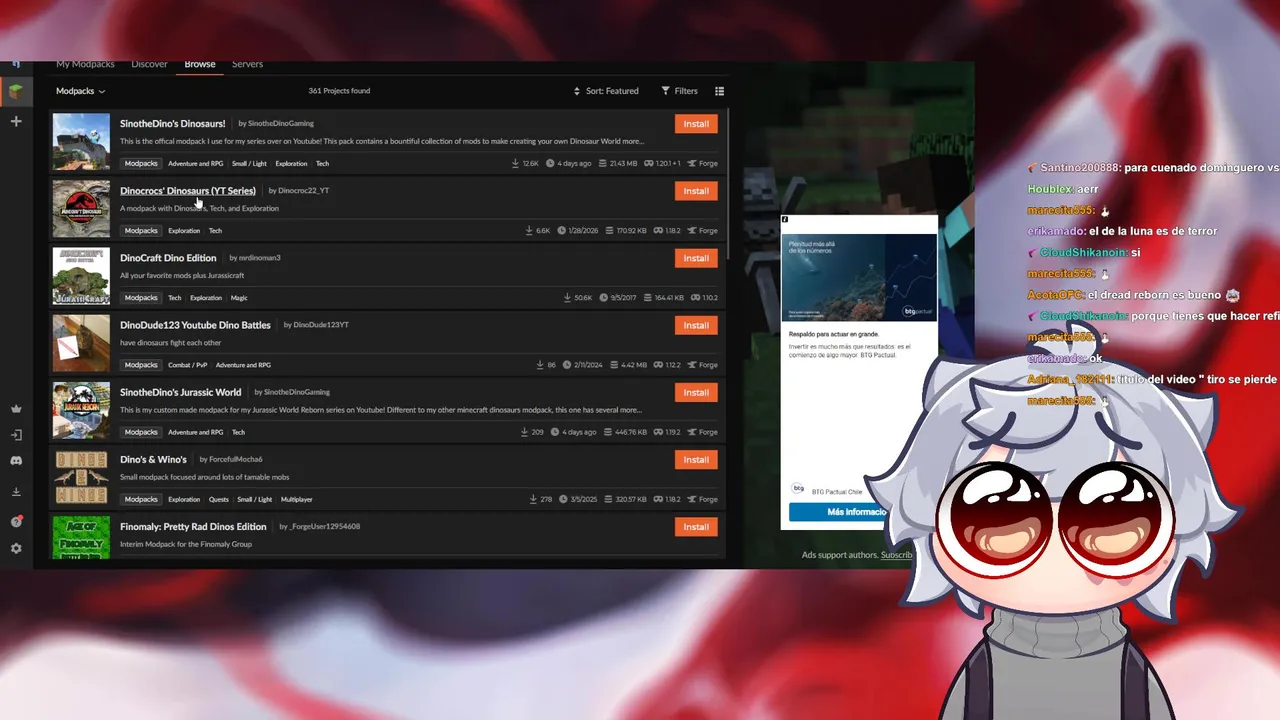Click Modpacks tag on Dinocrocs' Dinosaurs row
The image size is (1280, 720).
tap(141, 230)
